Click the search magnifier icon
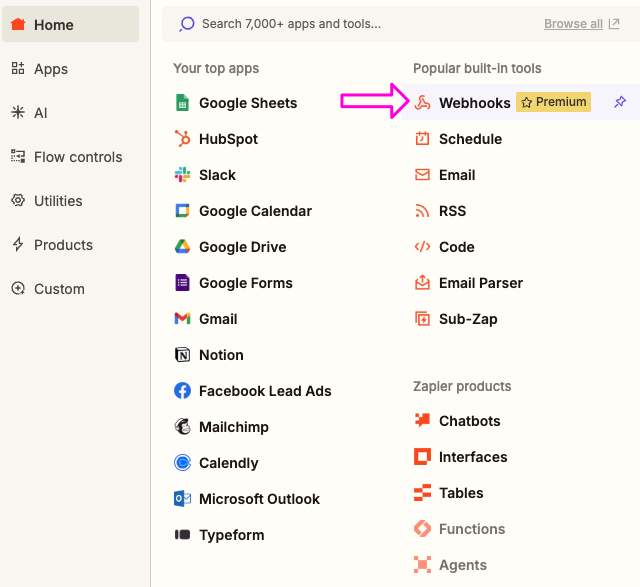The width and height of the screenshot is (640, 587). pyautogui.click(x=187, y=24)
